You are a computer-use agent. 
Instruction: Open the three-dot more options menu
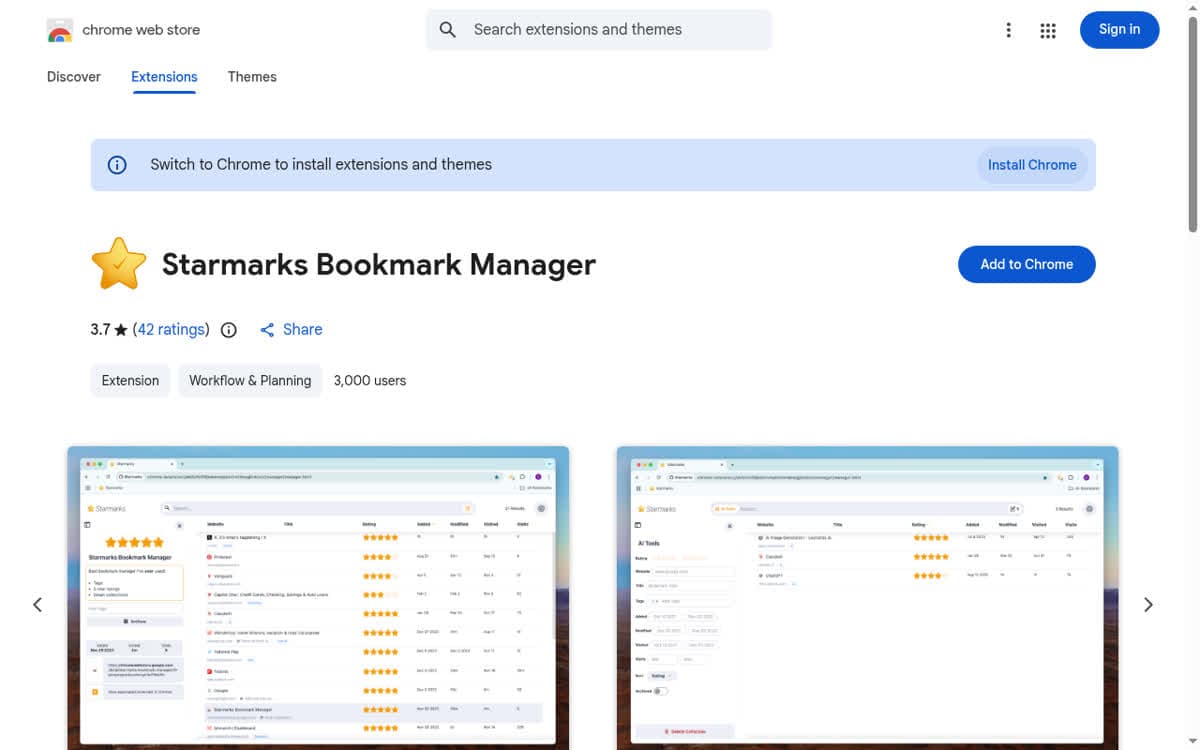pos(1008,30)
